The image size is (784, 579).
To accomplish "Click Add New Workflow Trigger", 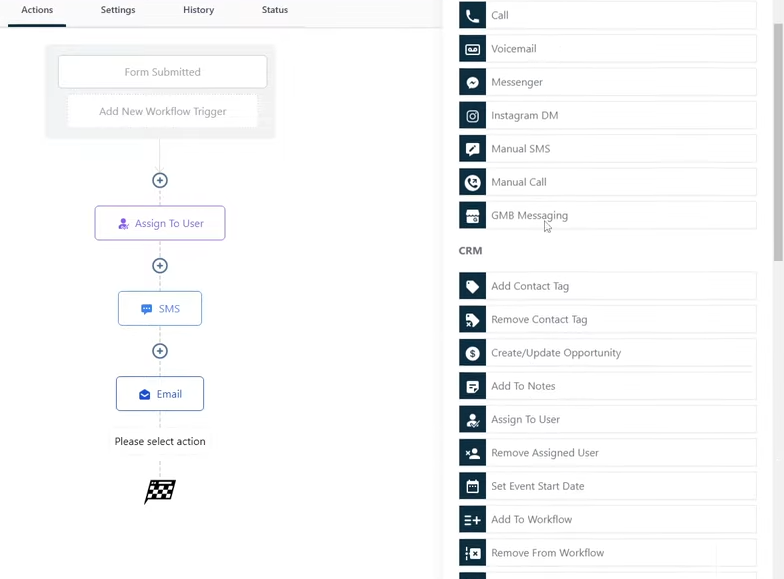I will 162,112.
